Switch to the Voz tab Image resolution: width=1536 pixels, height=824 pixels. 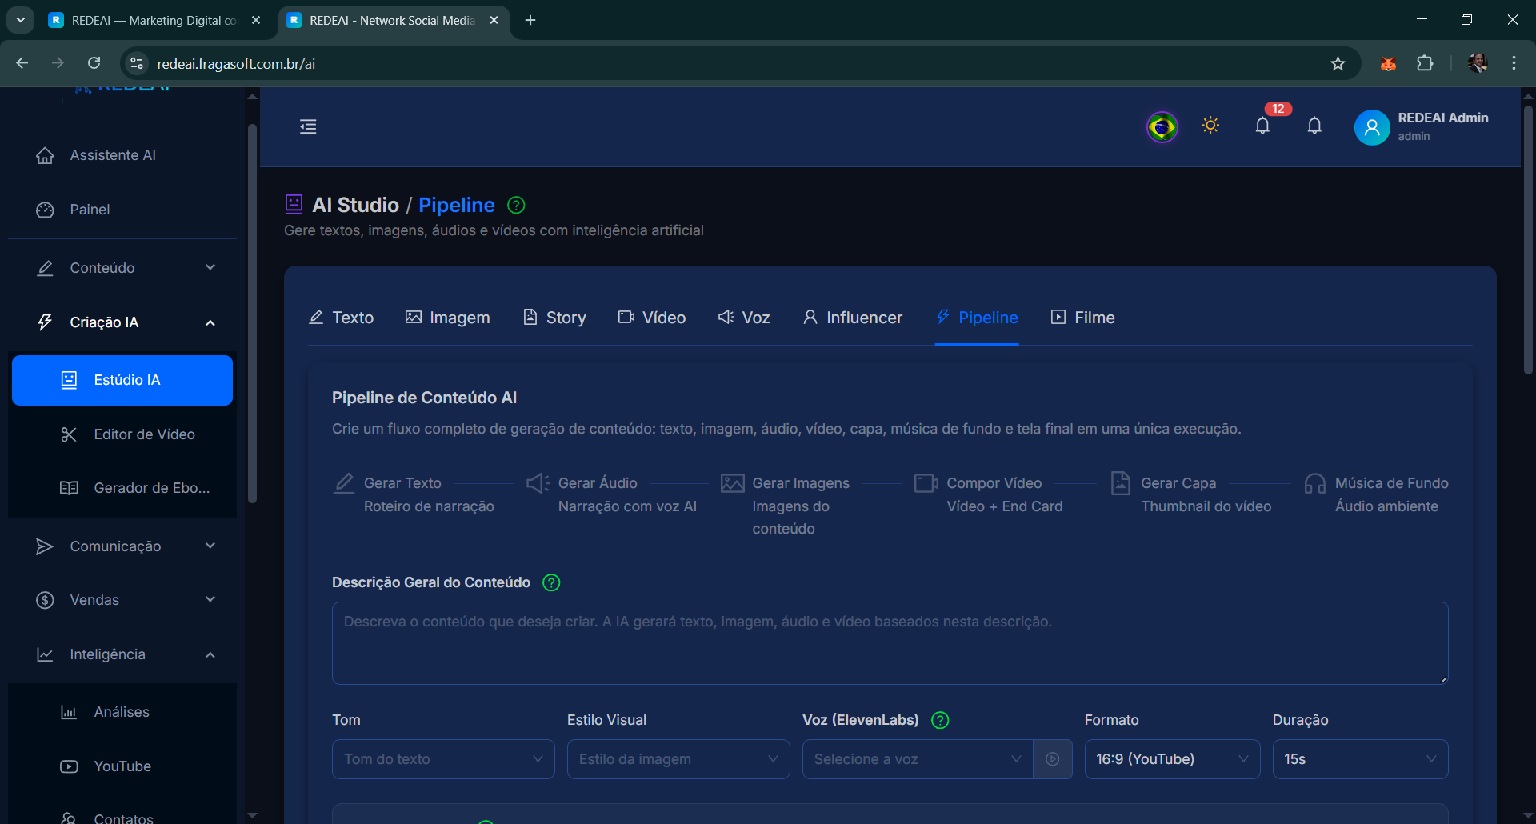click(744, 317)
